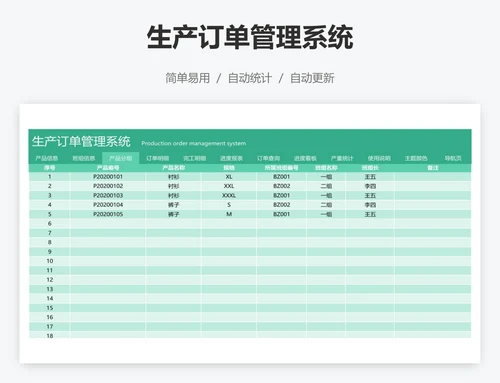This screenshot has height=383, width=500.
Task: Select the 裤子 cell in row 5
Action: [174, 214]
